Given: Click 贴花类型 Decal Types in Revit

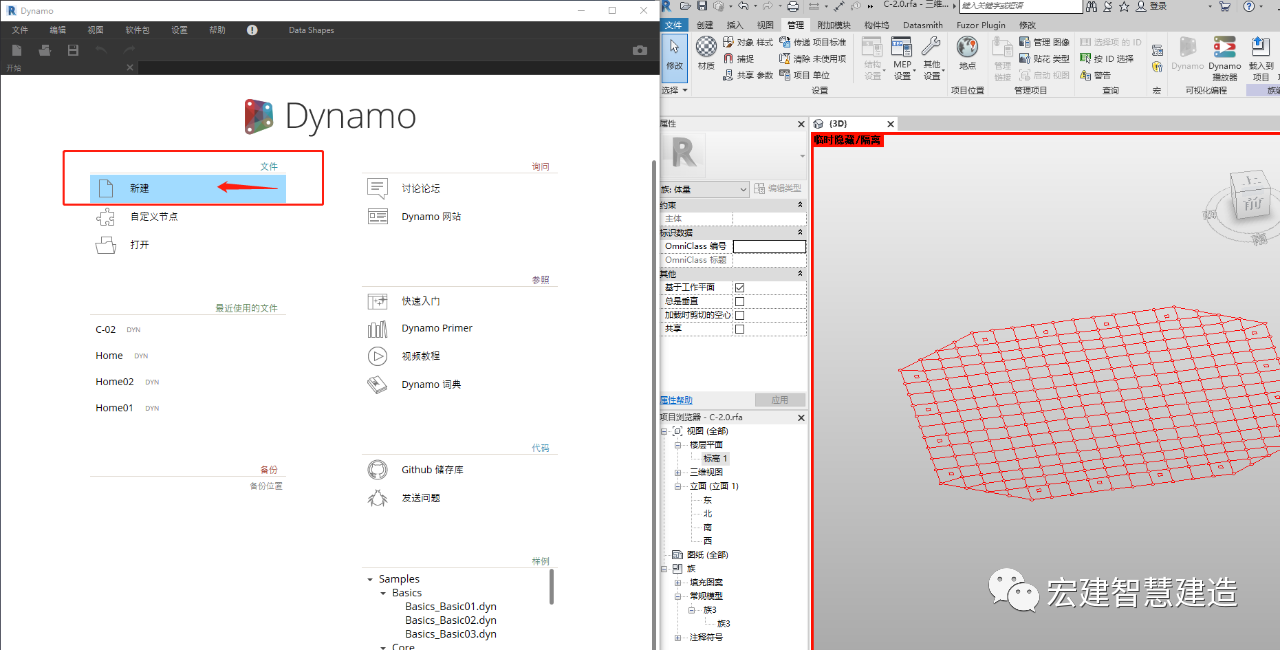Looking at the screenshot, I should [1045, 58].
